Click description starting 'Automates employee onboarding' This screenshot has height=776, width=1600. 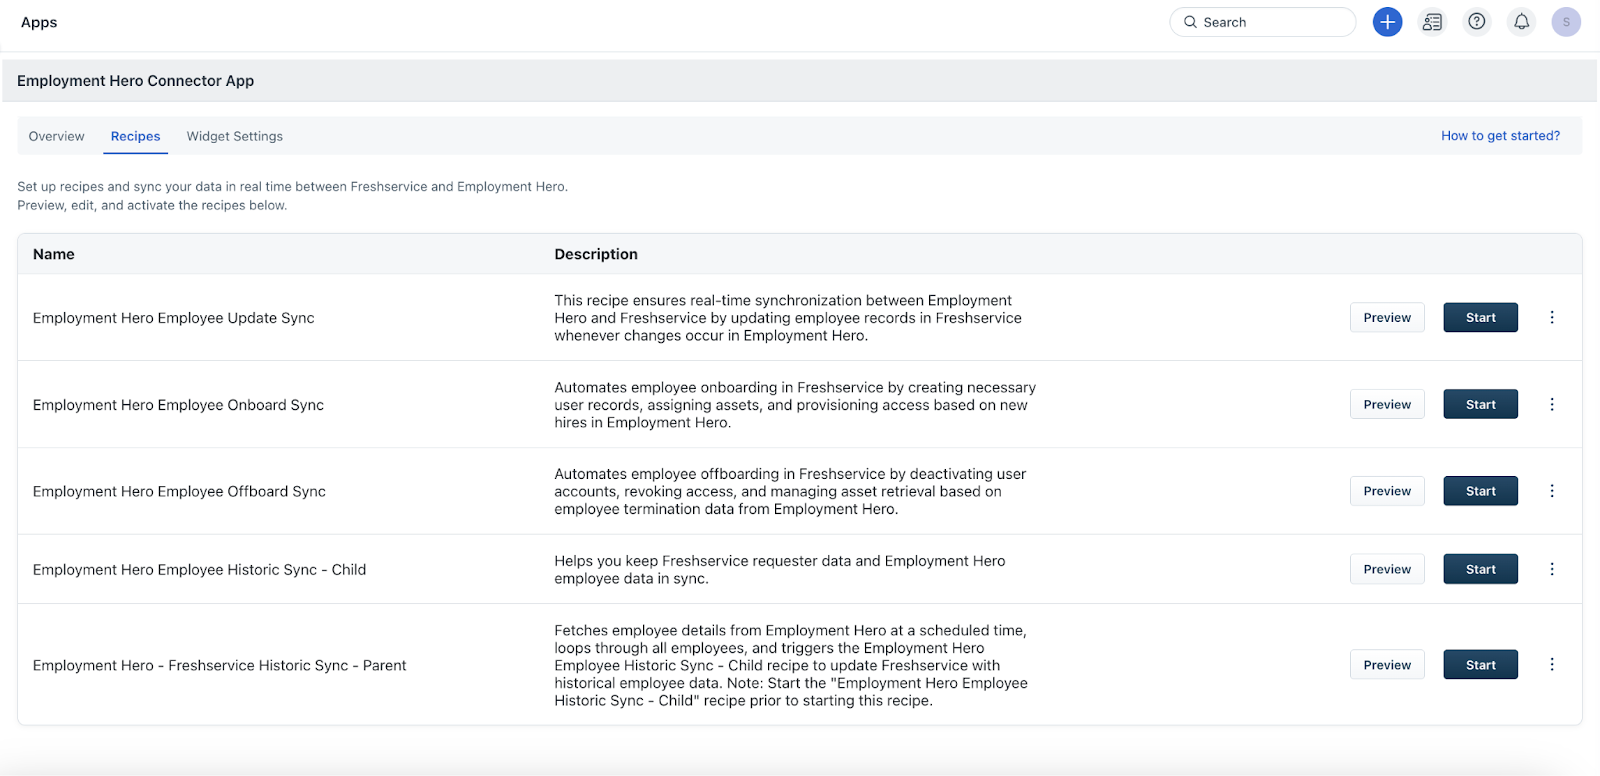795,405
